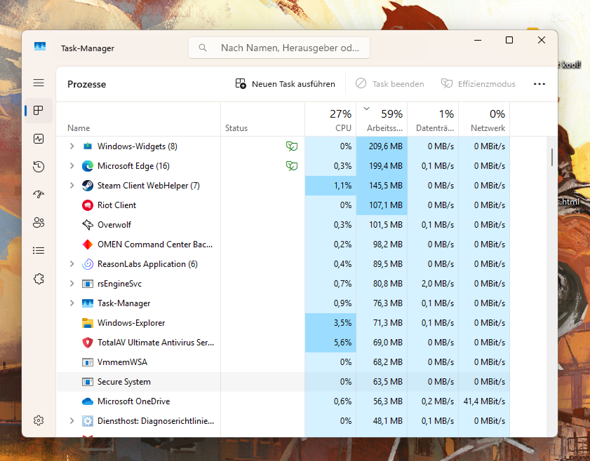
Task: Click the Effizienzmodus button
Action: click(x=478, y=84)
